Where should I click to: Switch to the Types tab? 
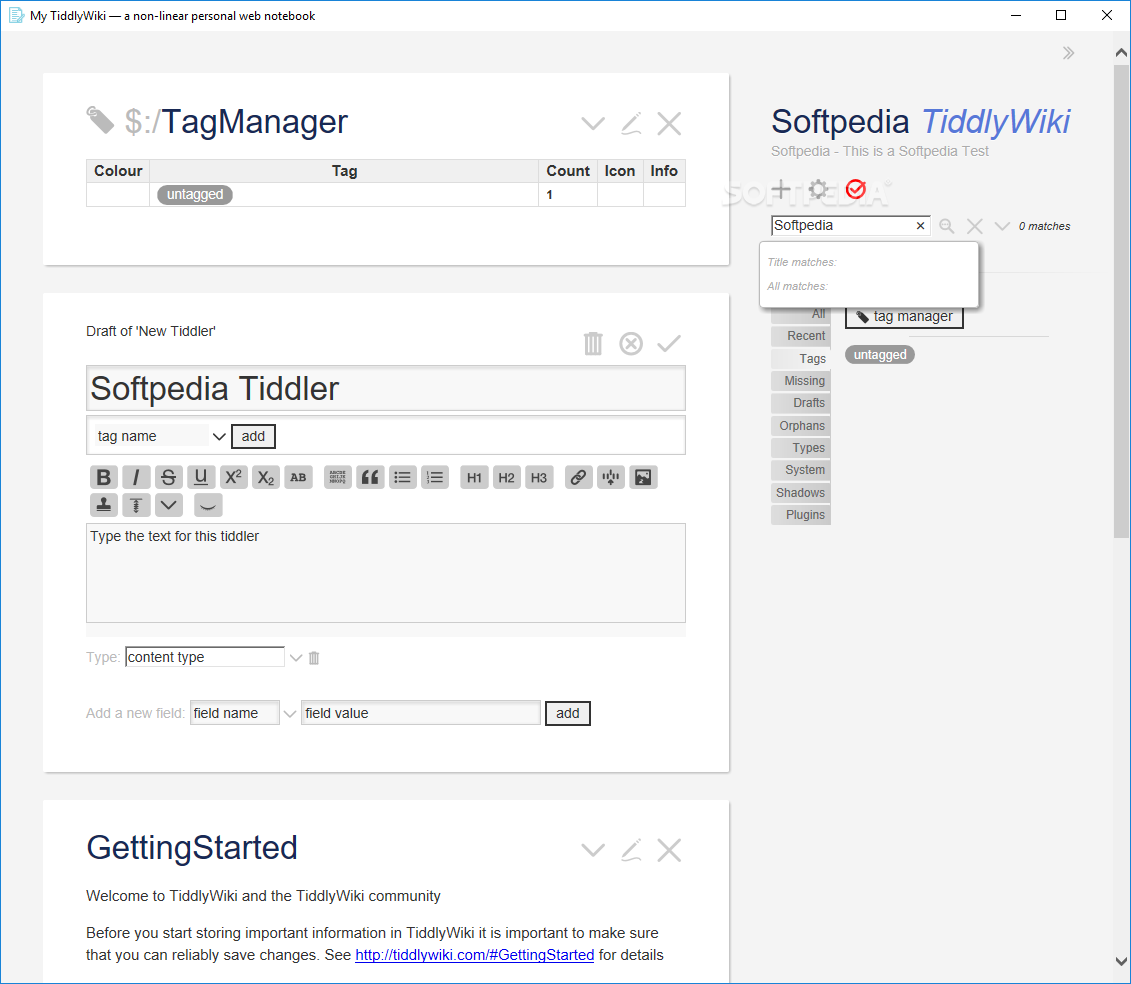[x=801, y=448]
